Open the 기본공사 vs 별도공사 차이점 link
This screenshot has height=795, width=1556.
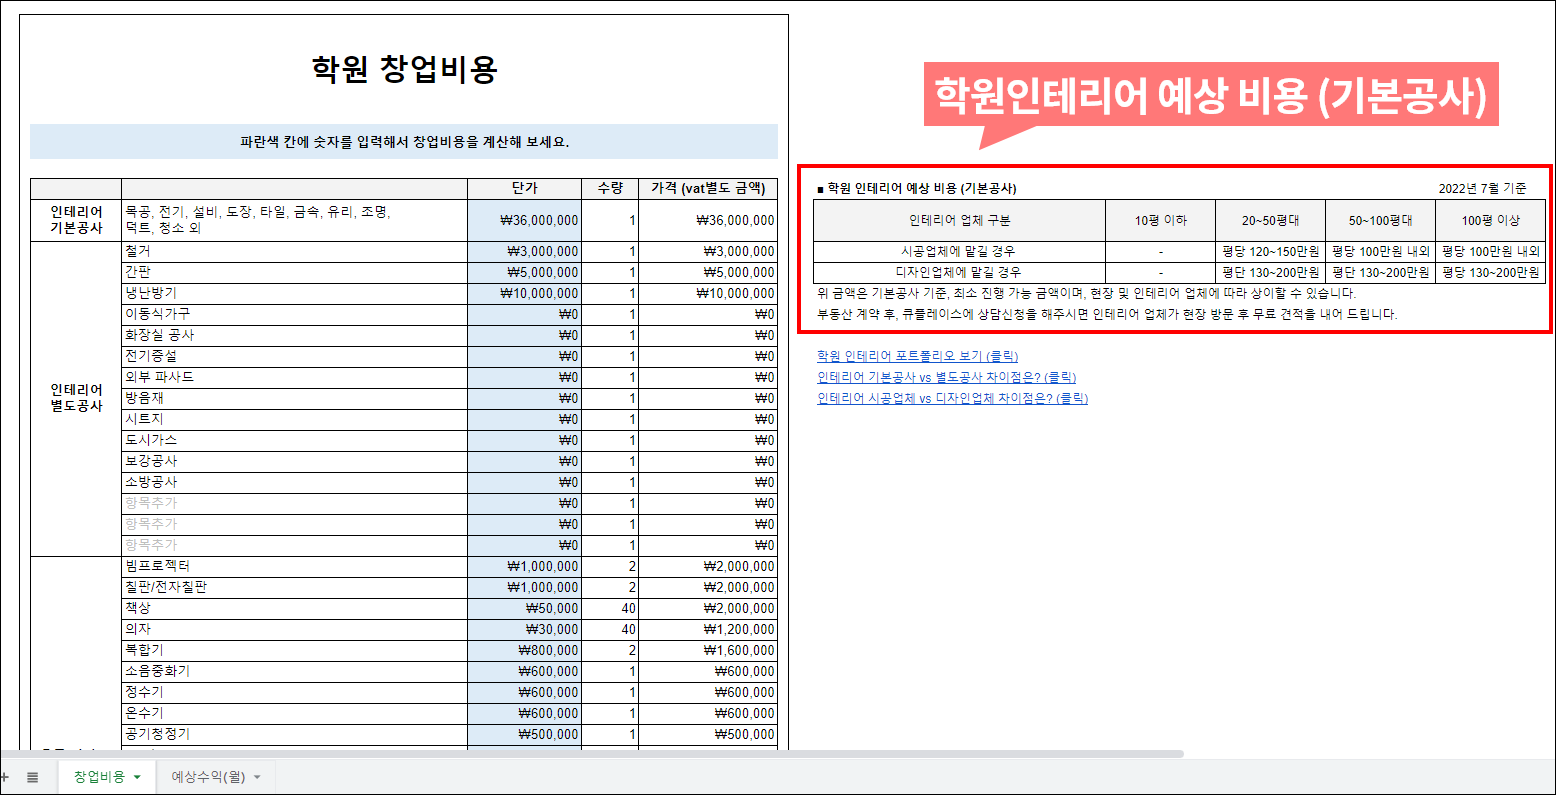946,377
